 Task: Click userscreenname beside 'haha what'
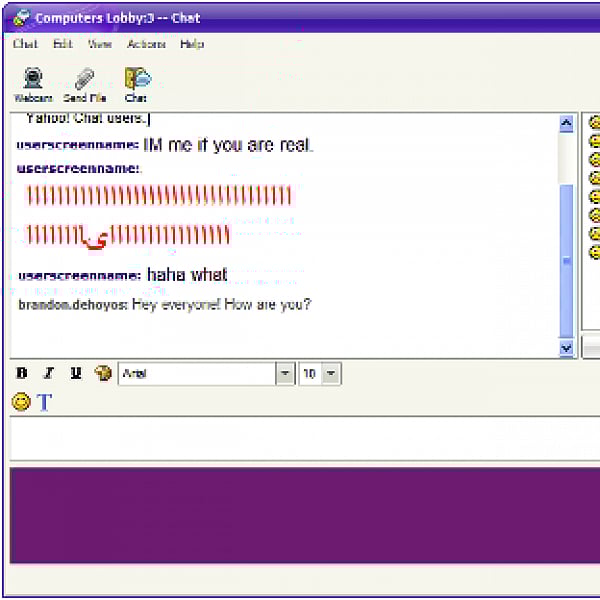pos(79,275)
